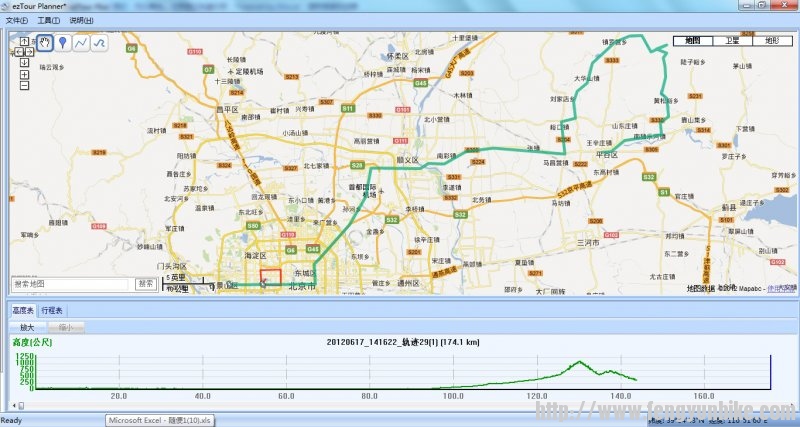Switch map view to 地形 terrain mode
The height and width of the screenshot is (427, 800).
771,41
